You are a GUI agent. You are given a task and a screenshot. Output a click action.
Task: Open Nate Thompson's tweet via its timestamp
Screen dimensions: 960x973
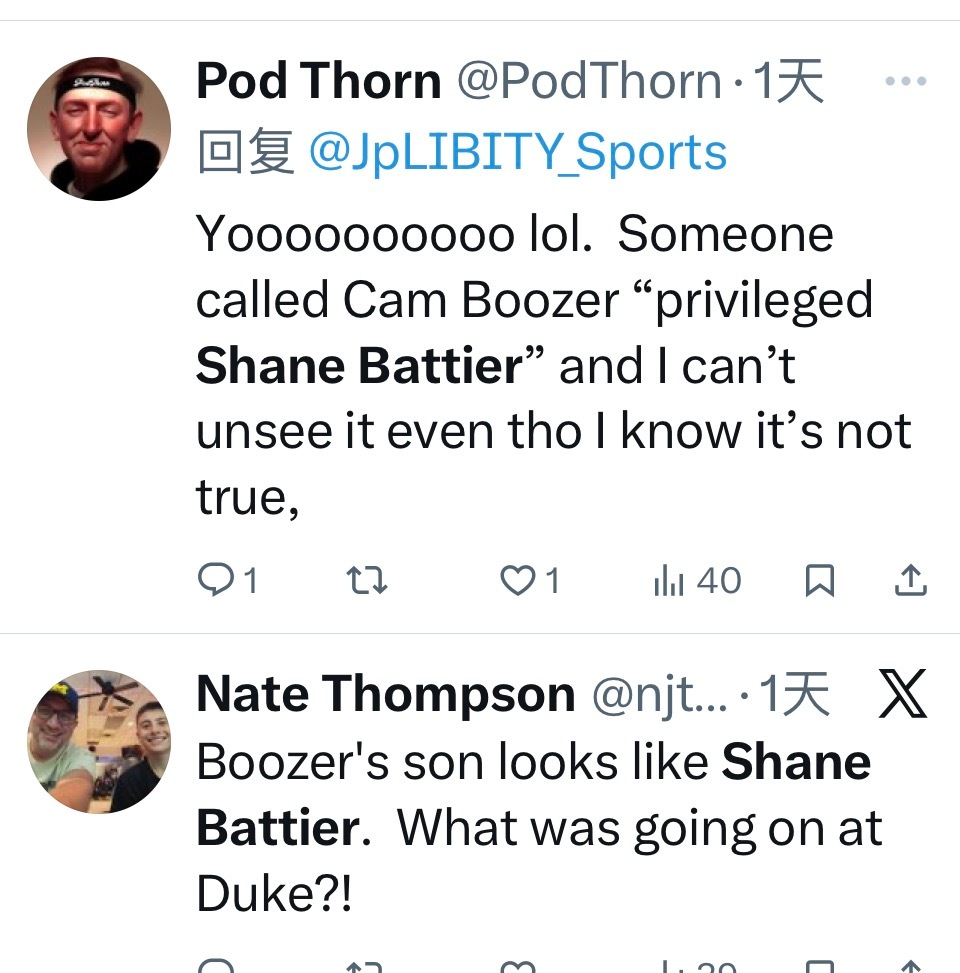(794, 695)
